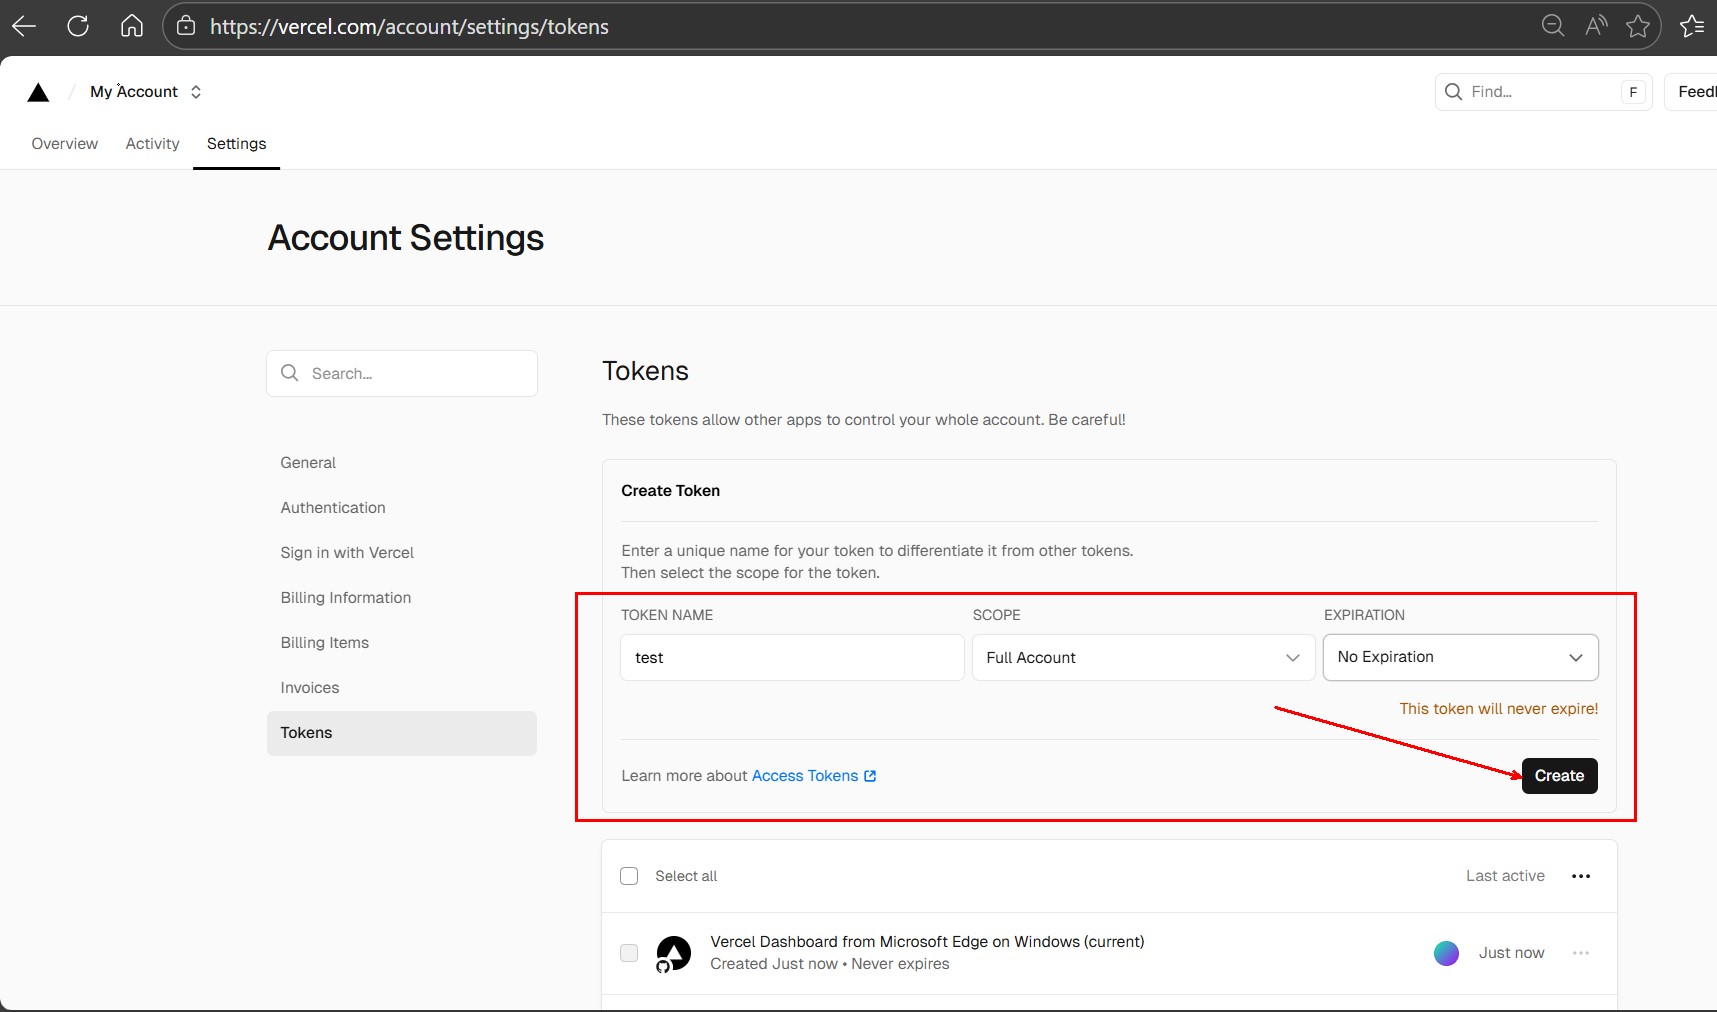Open Billing Information in the sidebar
Viewport: 1717px width, 1012px height.
pyautogui.click(x=346, y=598)
